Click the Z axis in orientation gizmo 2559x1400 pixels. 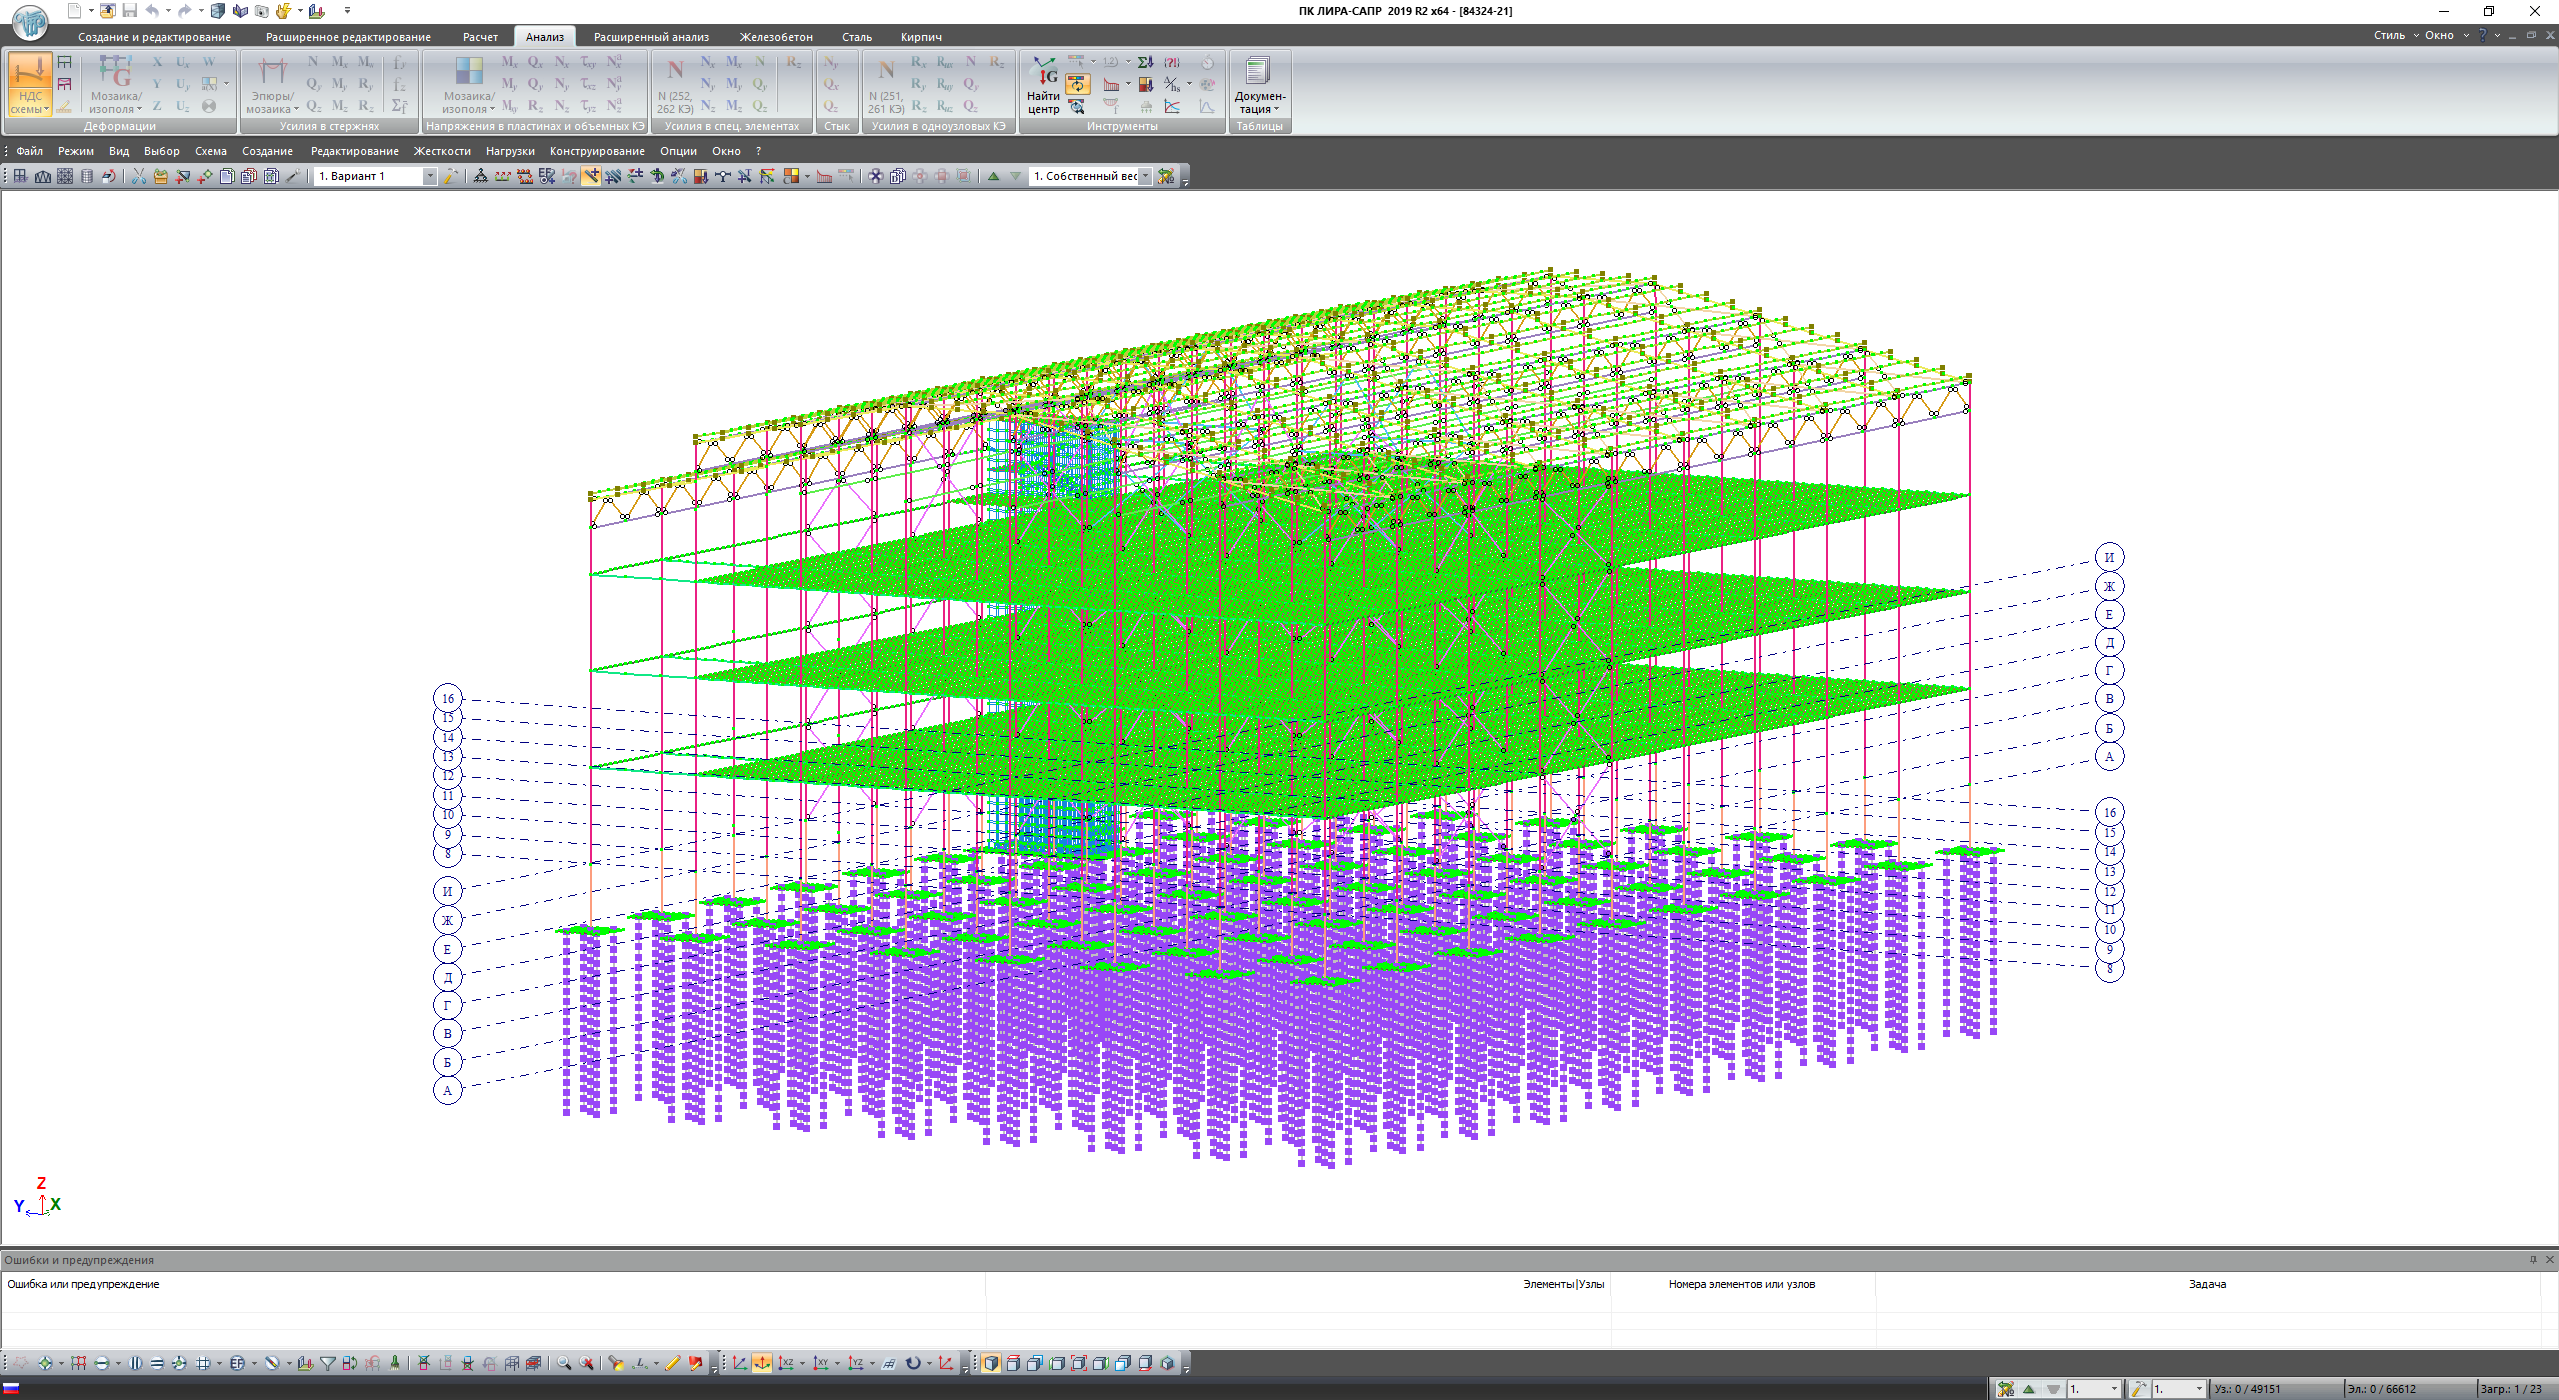click(x=41, y=1183)
